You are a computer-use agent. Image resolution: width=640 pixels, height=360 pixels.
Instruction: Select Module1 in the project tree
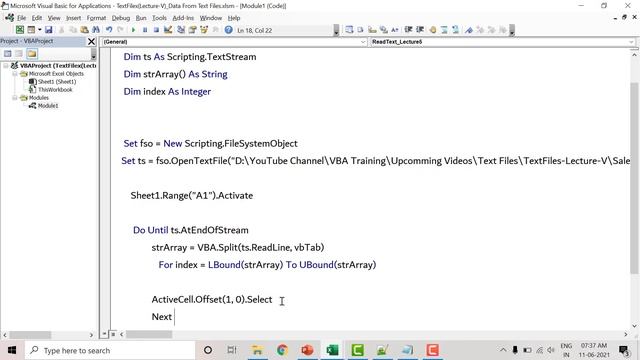48,106
